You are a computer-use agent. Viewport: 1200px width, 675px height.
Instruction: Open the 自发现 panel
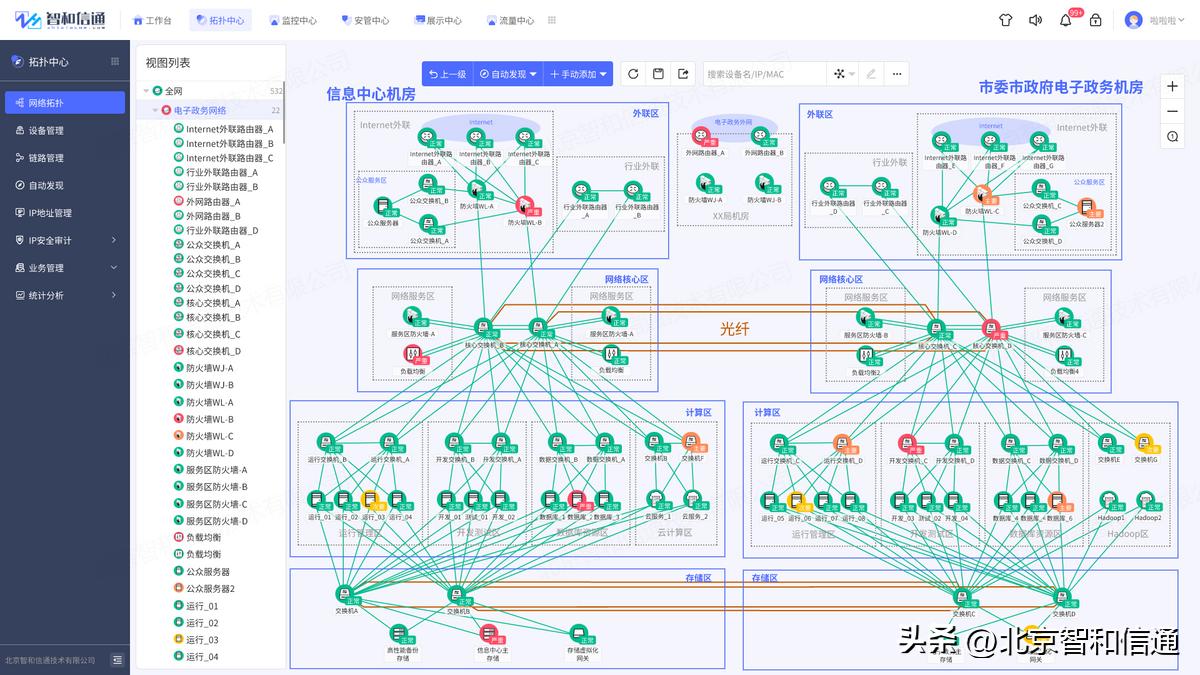[x=60, y=184]
